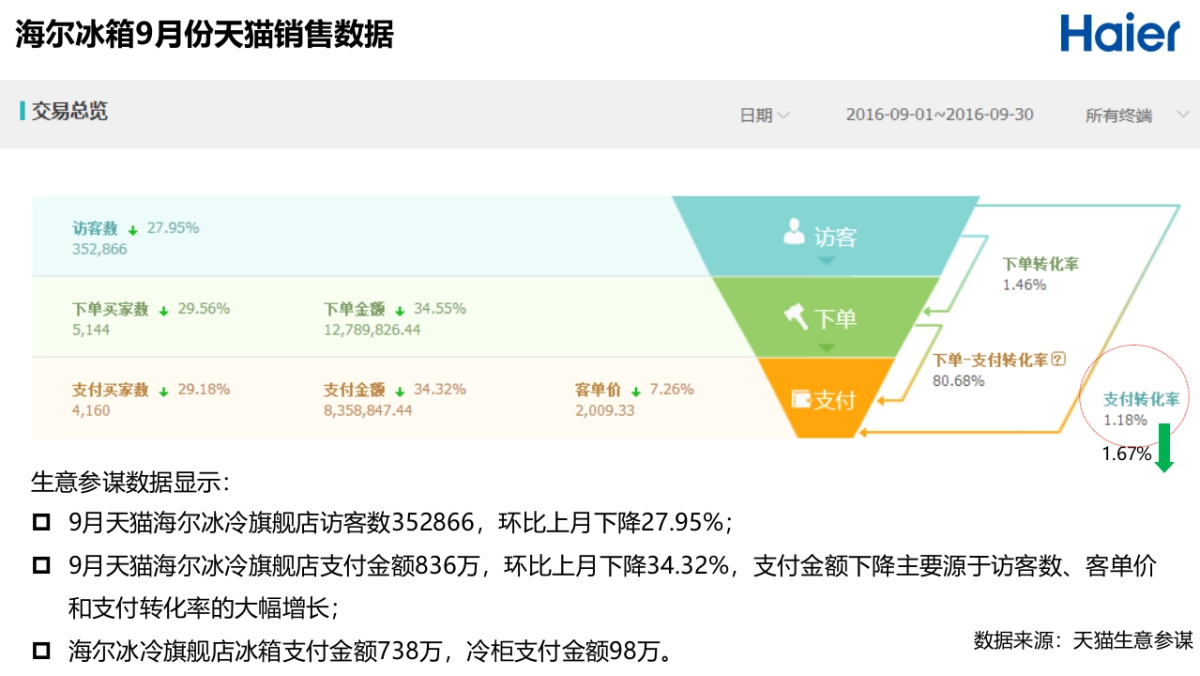The height and width of the screenshot is (676, 1200).
Task: Select the date range 2016-09-01~2016-09-30 field
Action: (x=938, y=114)
